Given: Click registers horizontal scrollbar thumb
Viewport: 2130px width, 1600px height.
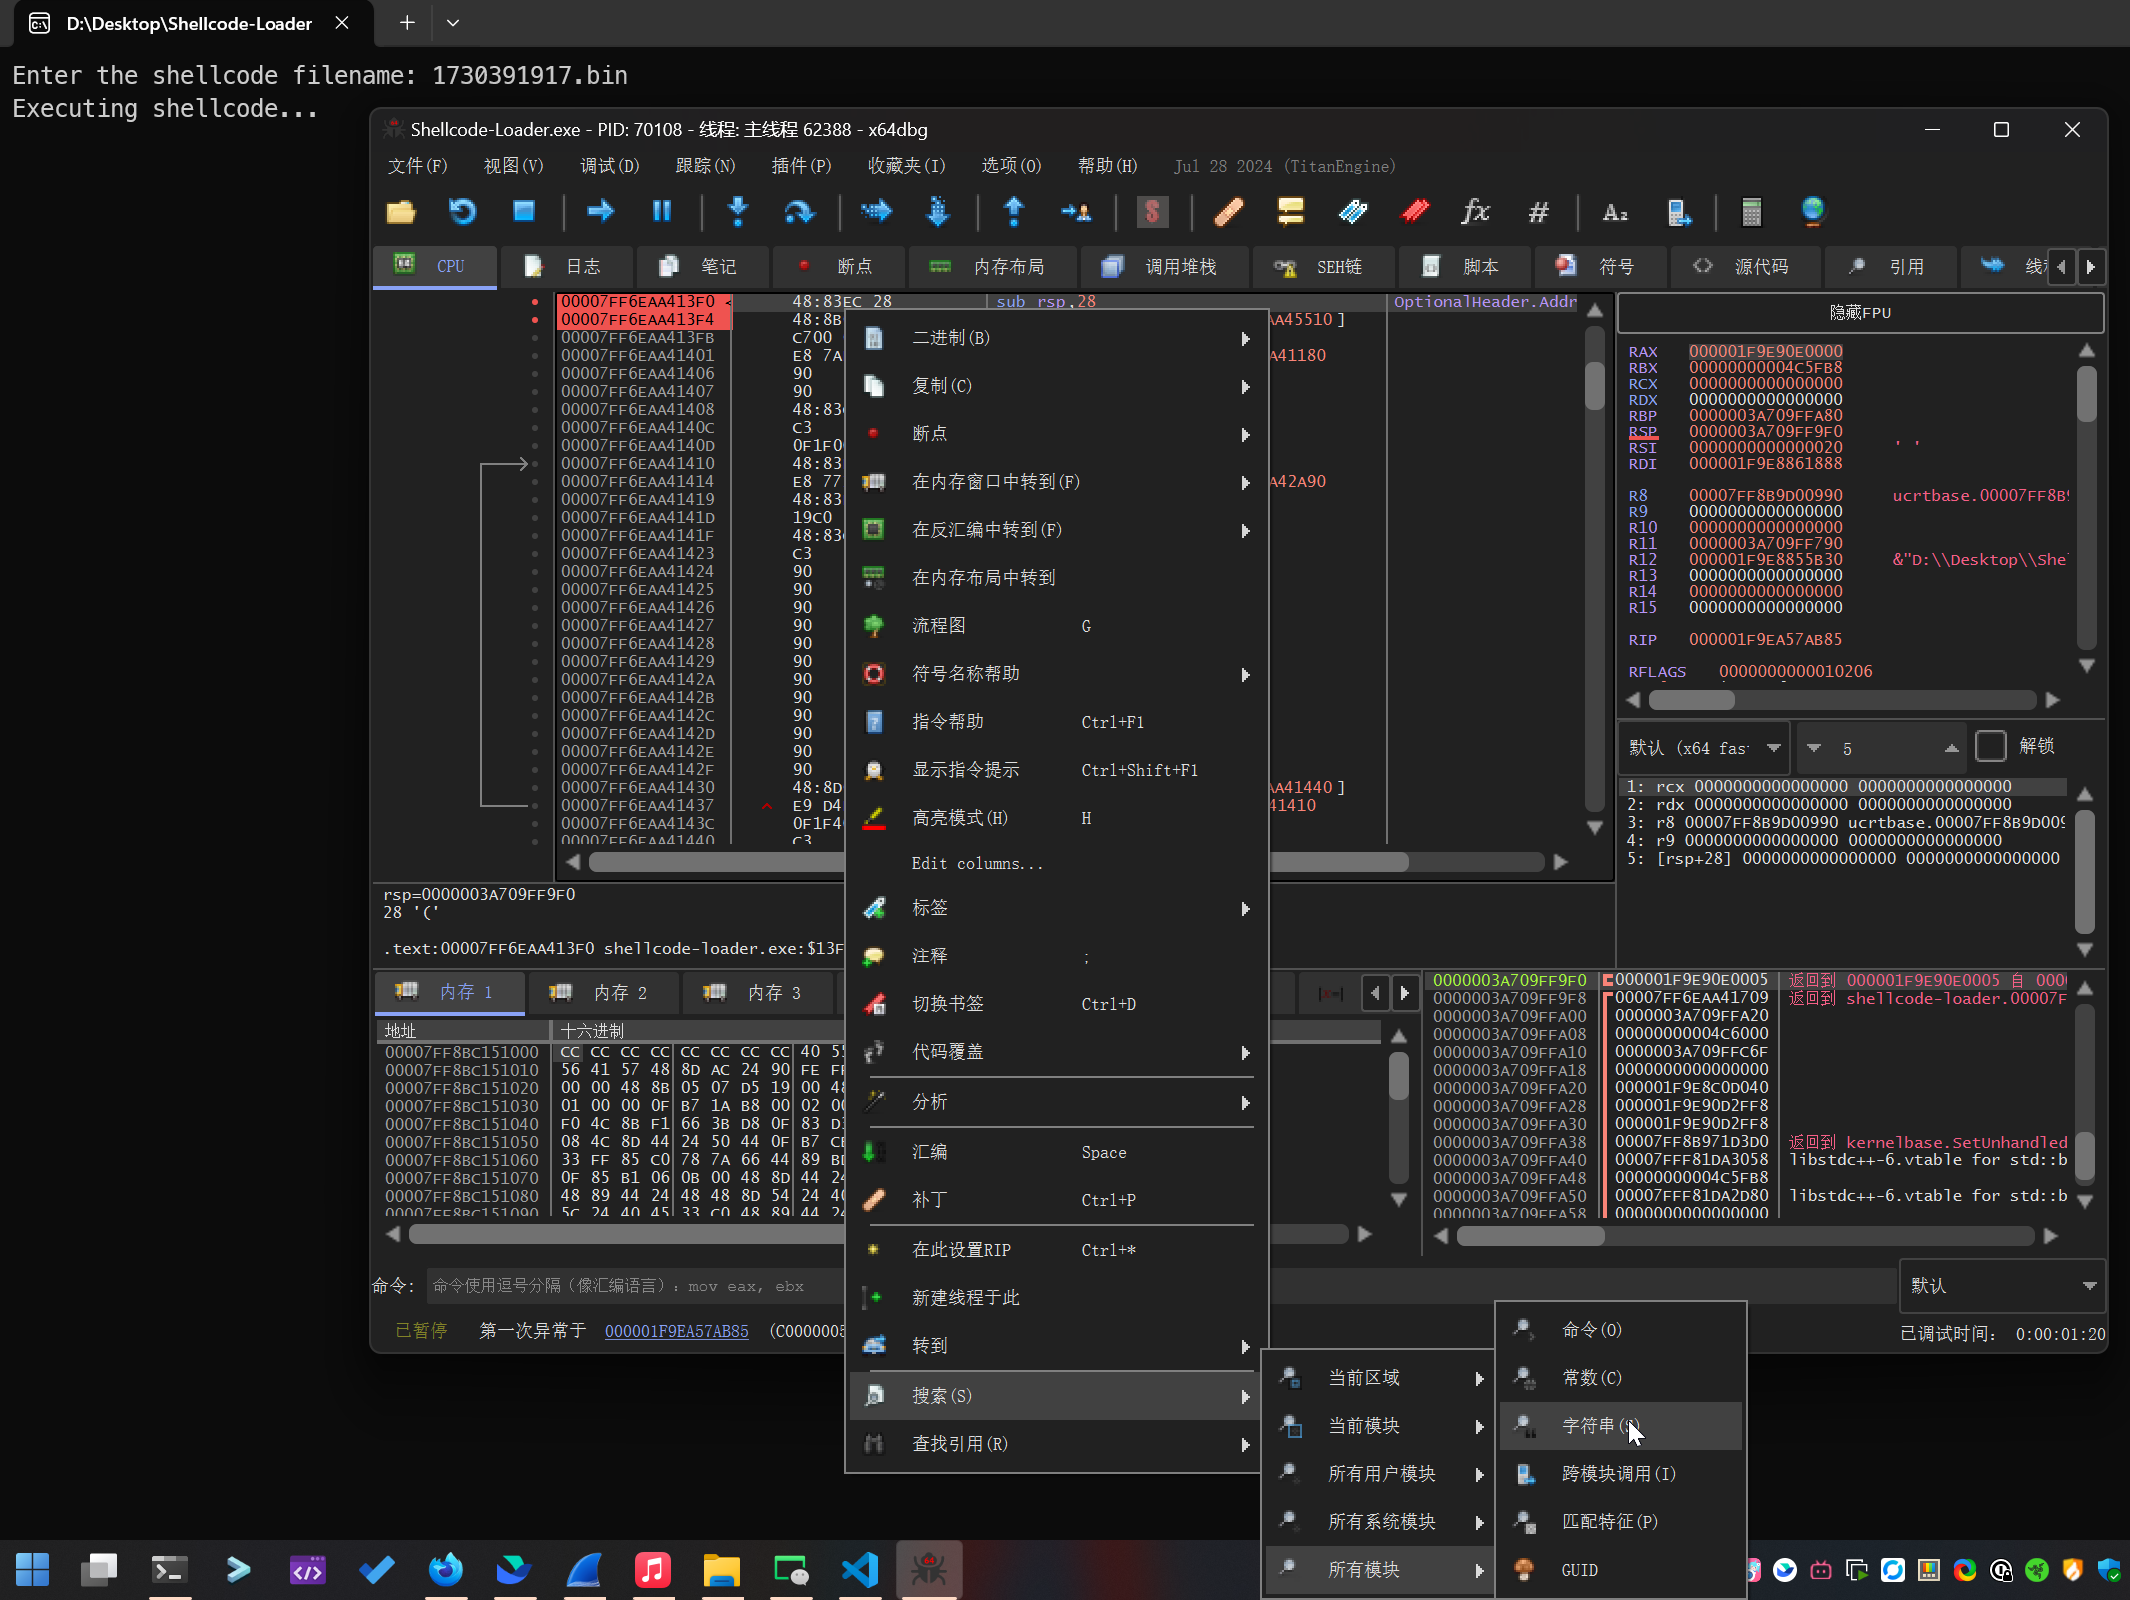Looking at the screenshot, I should (x=1690, y=700).
